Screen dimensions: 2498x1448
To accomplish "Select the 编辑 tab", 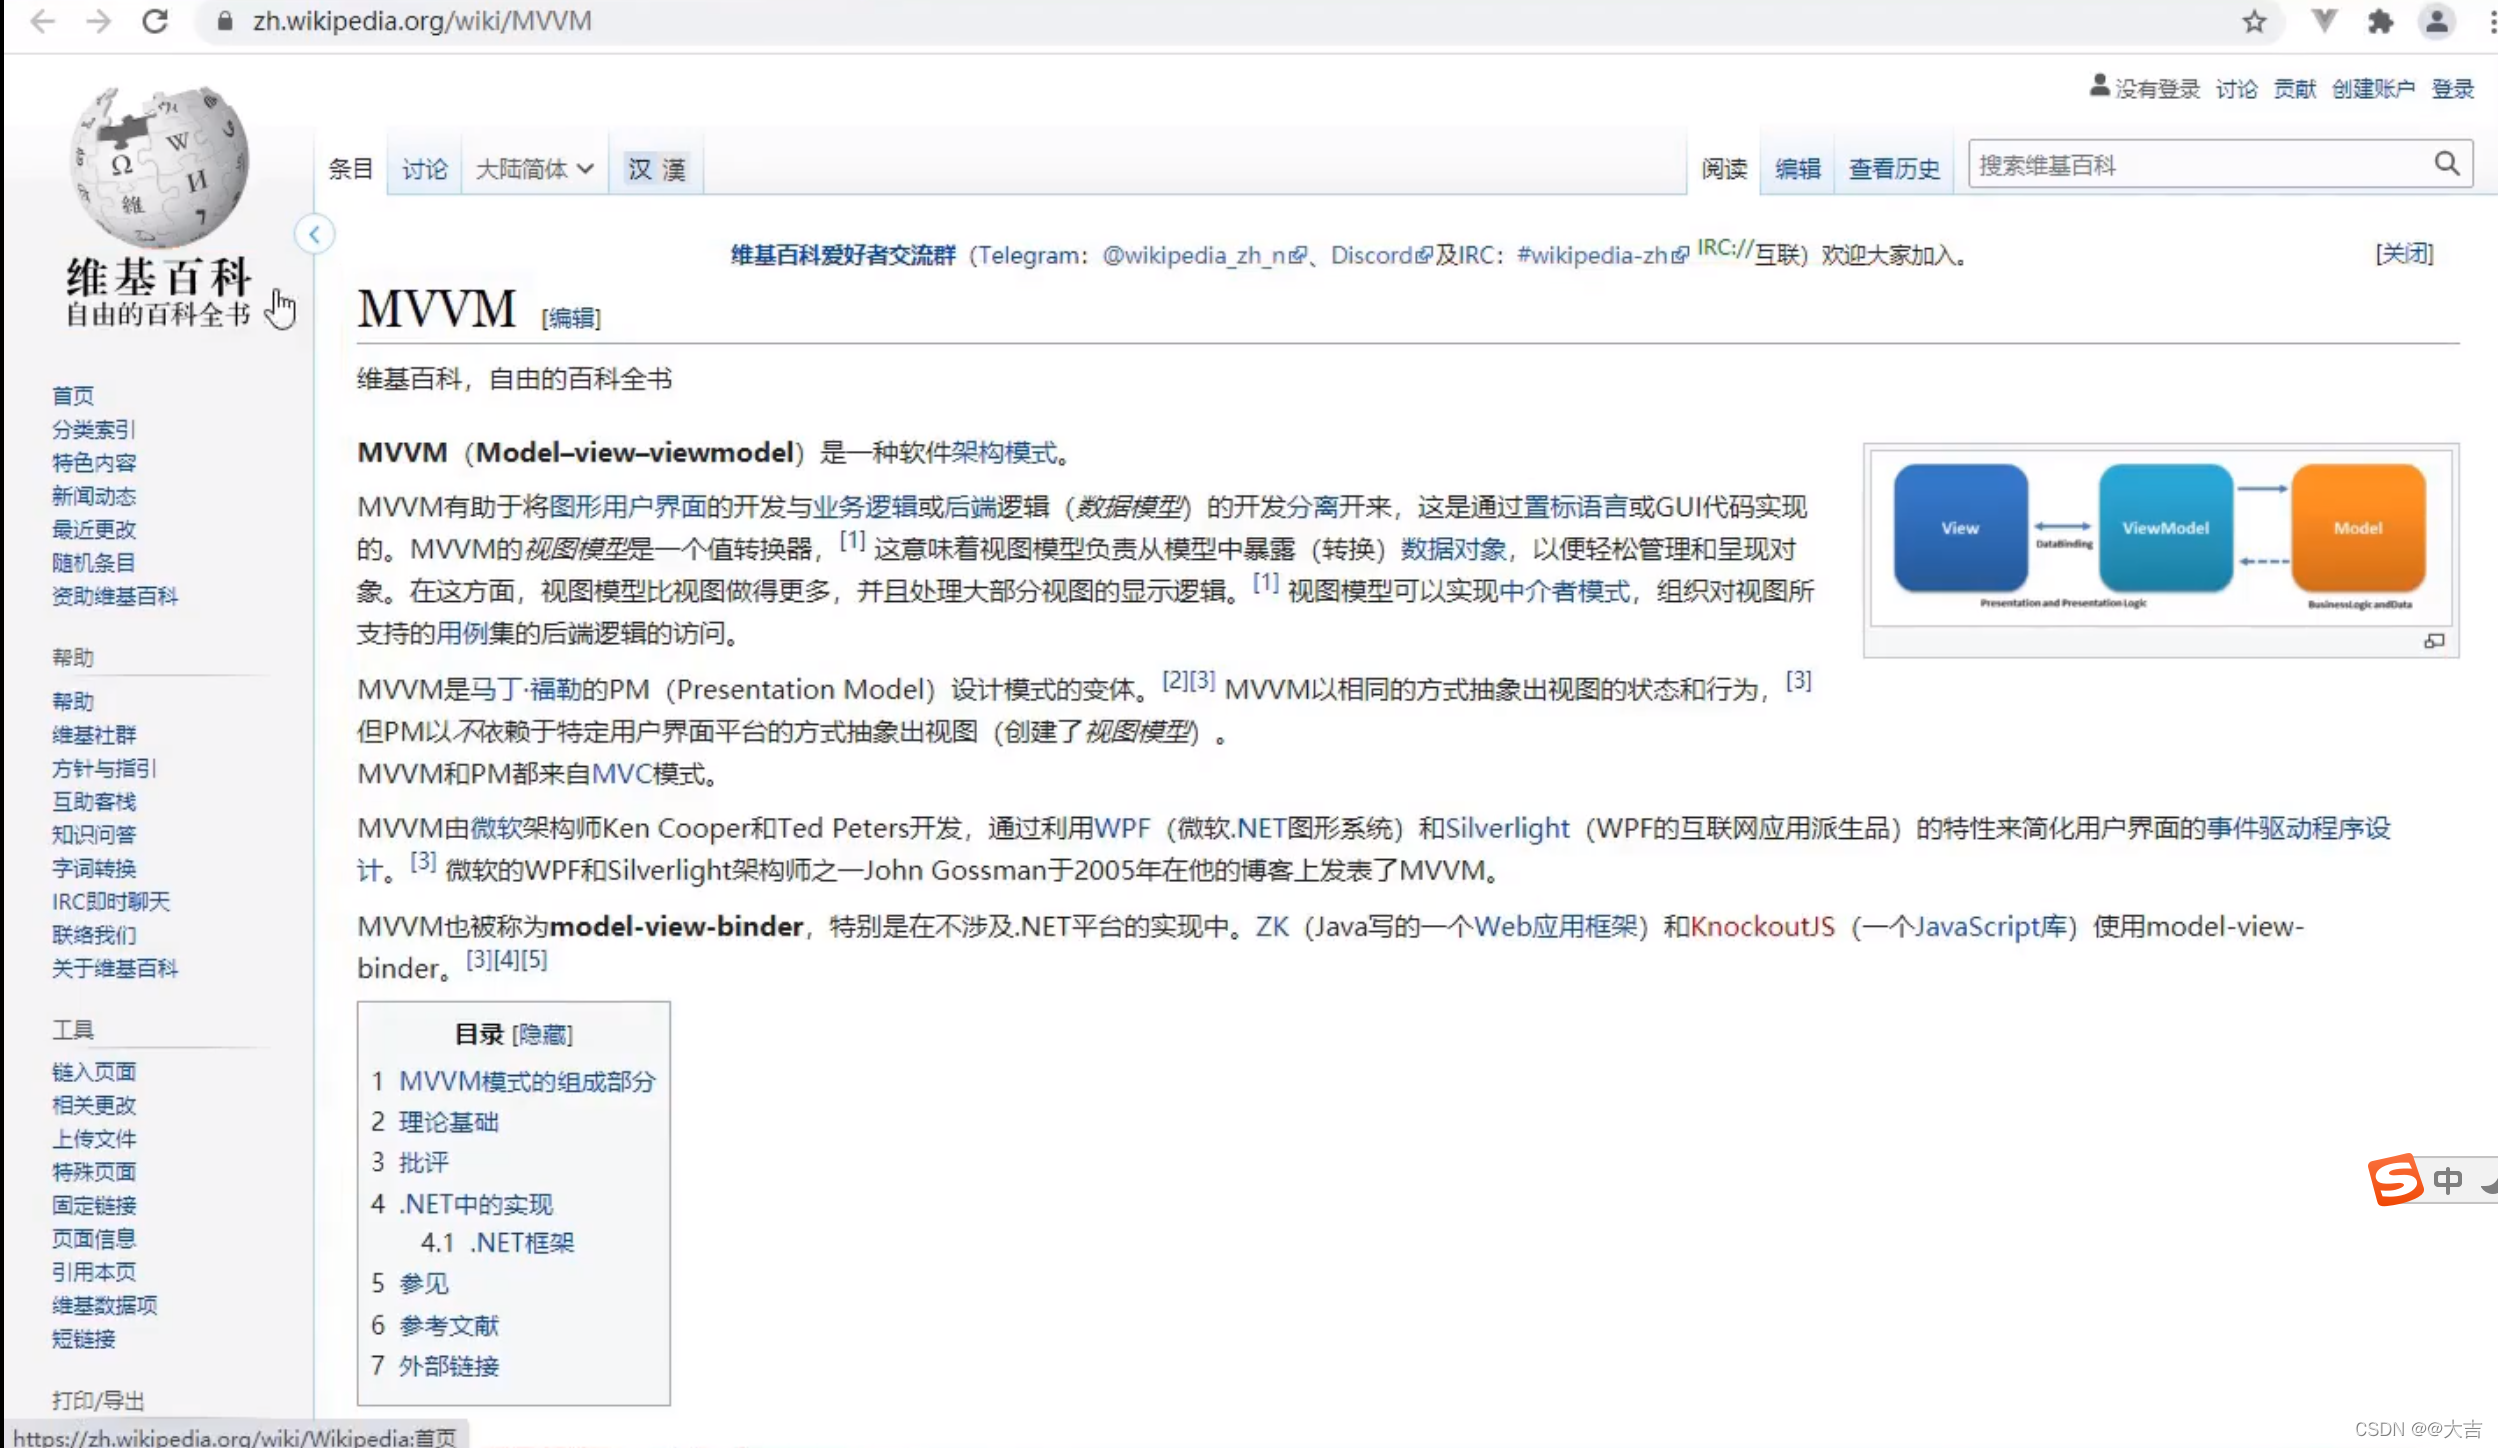I will [x=1797, y=168].
